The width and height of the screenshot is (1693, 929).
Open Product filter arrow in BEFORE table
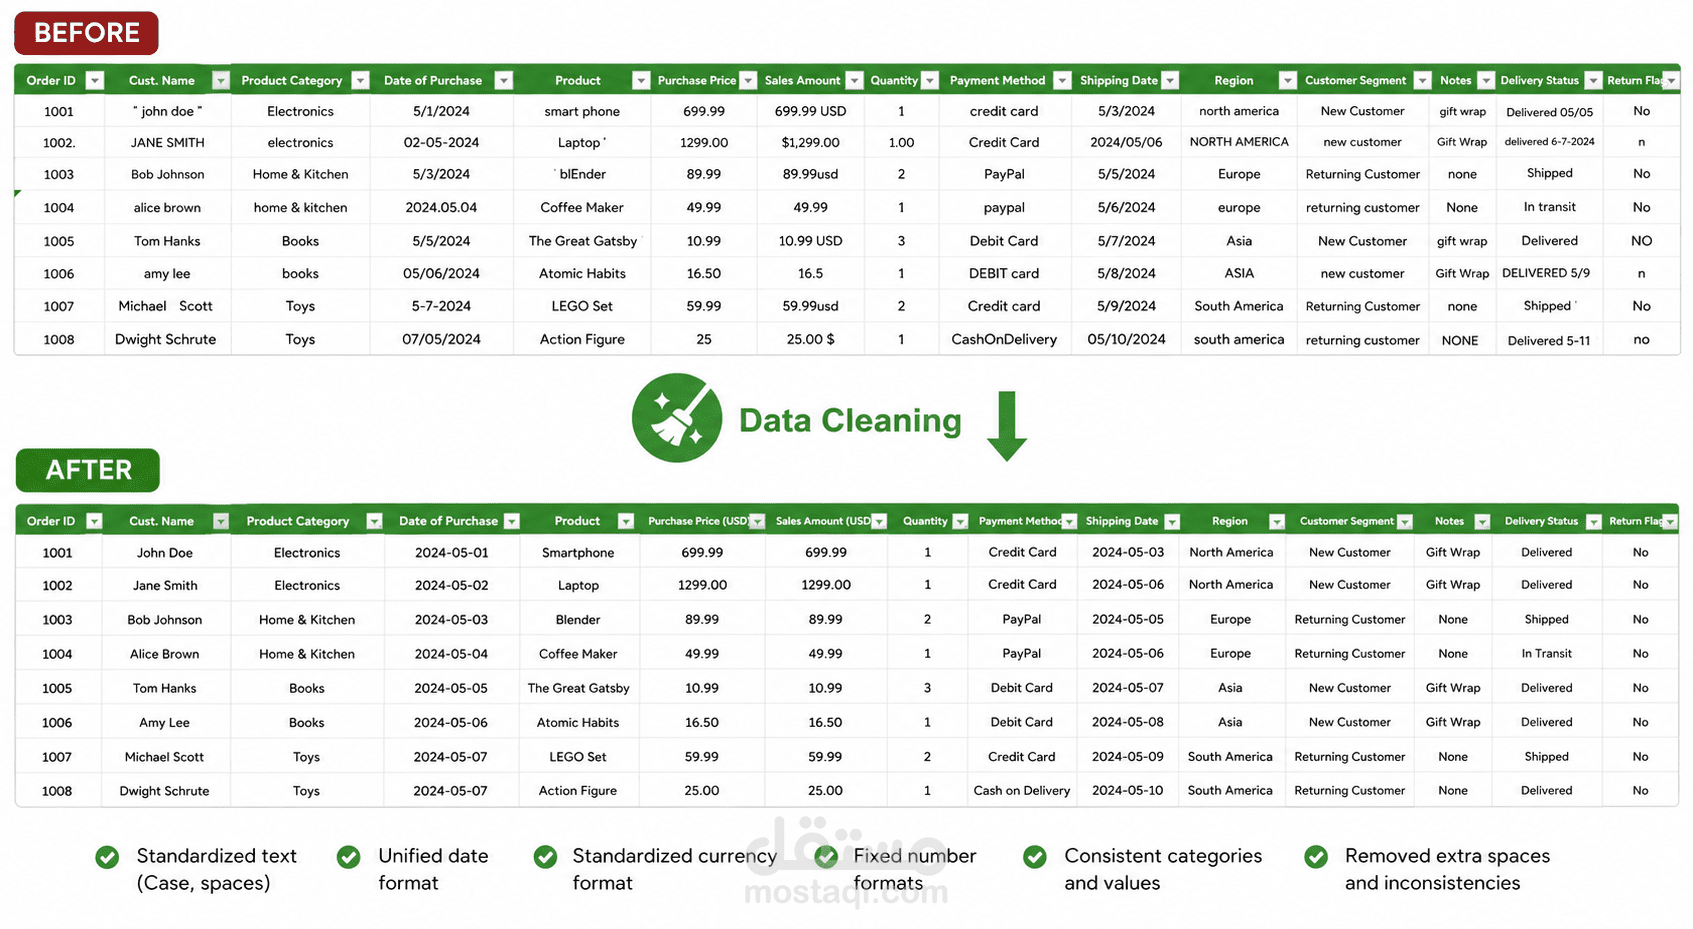[641, 80]
